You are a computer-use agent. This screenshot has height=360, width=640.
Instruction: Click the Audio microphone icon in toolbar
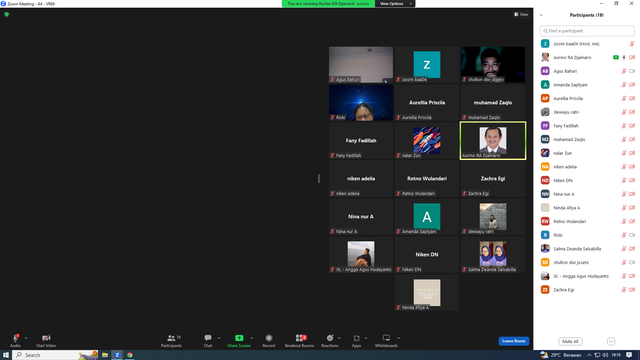point(16,338)
